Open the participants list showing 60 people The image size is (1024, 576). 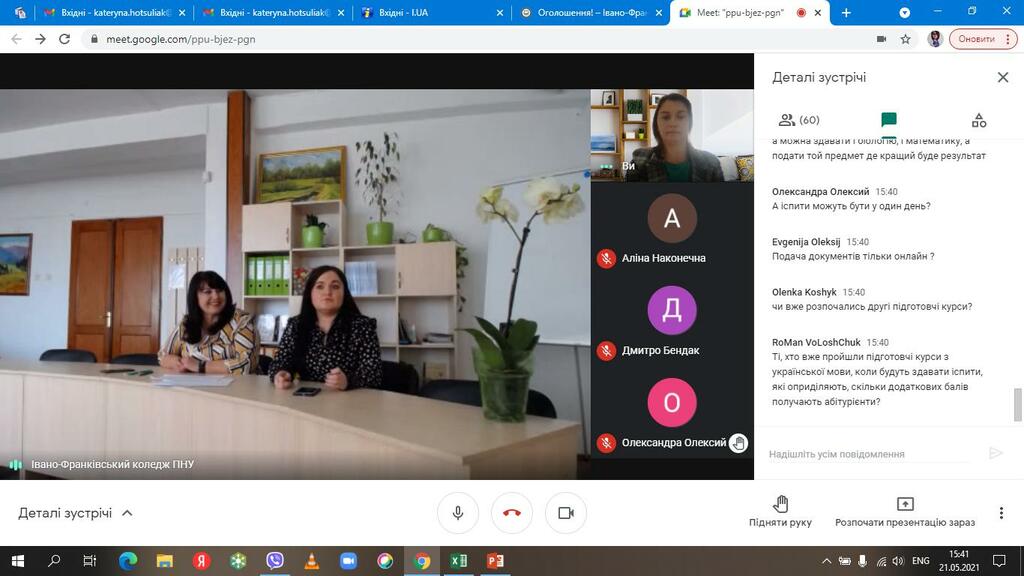click(799, 120)
